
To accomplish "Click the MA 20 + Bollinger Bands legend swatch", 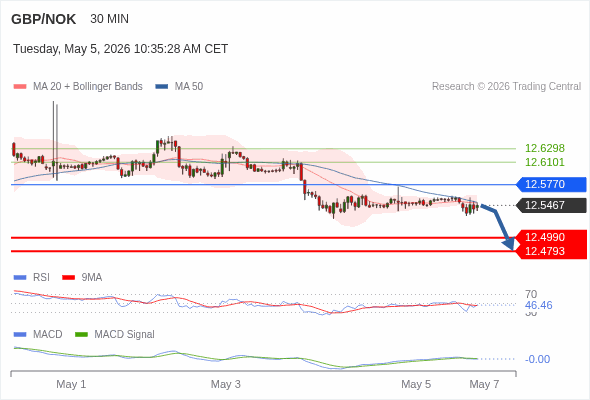I will tap(20, 87).
